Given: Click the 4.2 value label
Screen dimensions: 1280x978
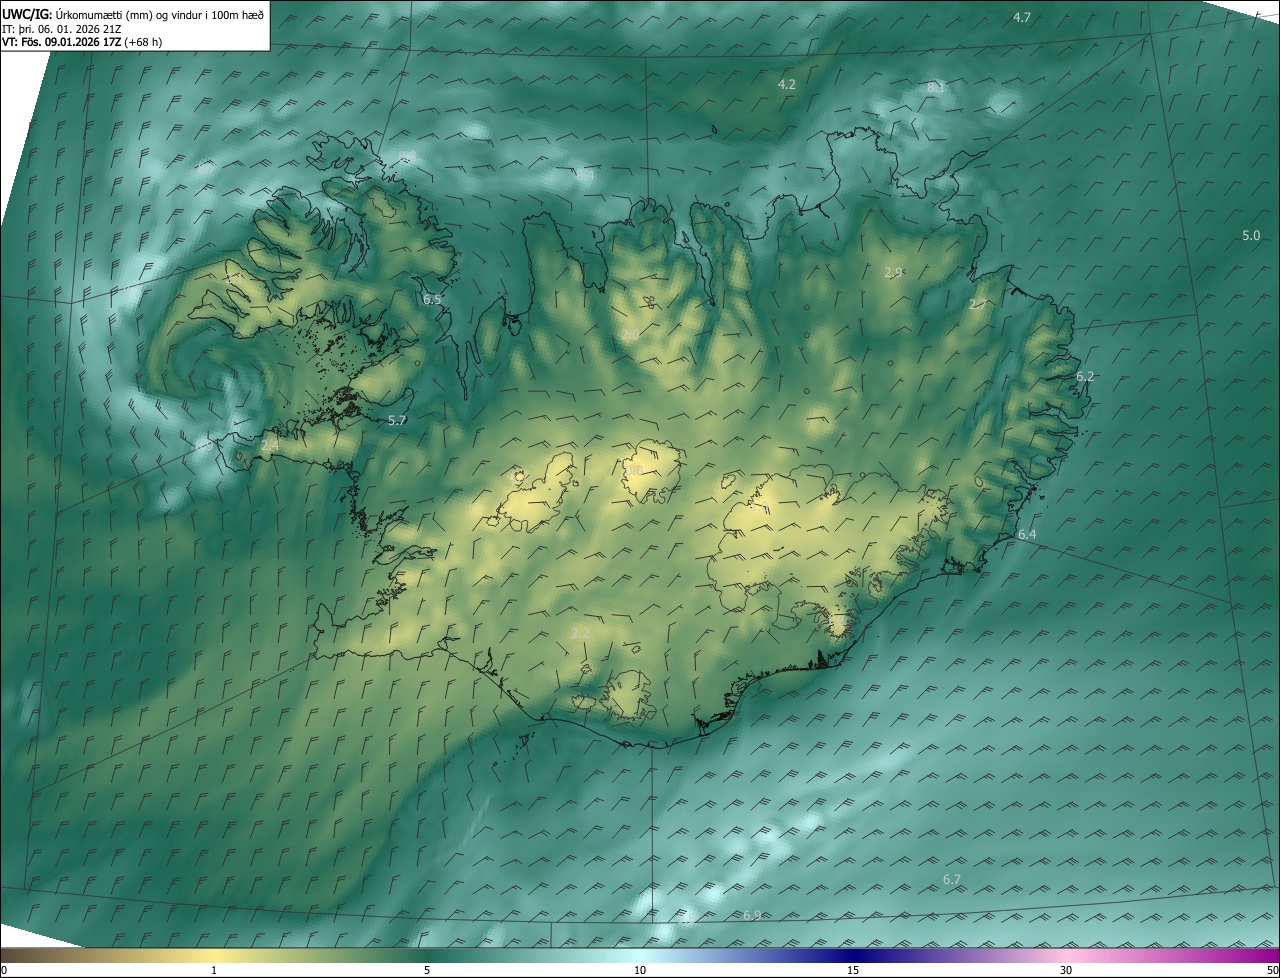Looking at the screenshot, I should [787, 85].
